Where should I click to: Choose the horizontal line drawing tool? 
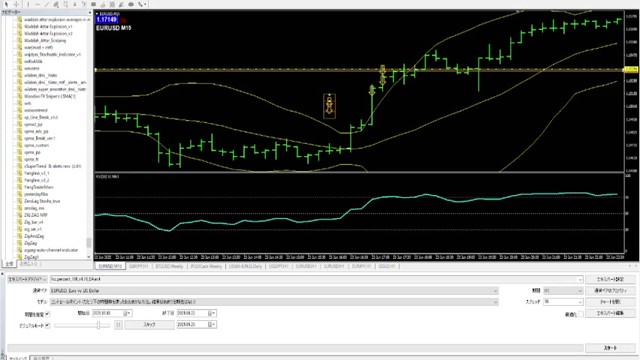pyautogui.click(x=37, y=4)
